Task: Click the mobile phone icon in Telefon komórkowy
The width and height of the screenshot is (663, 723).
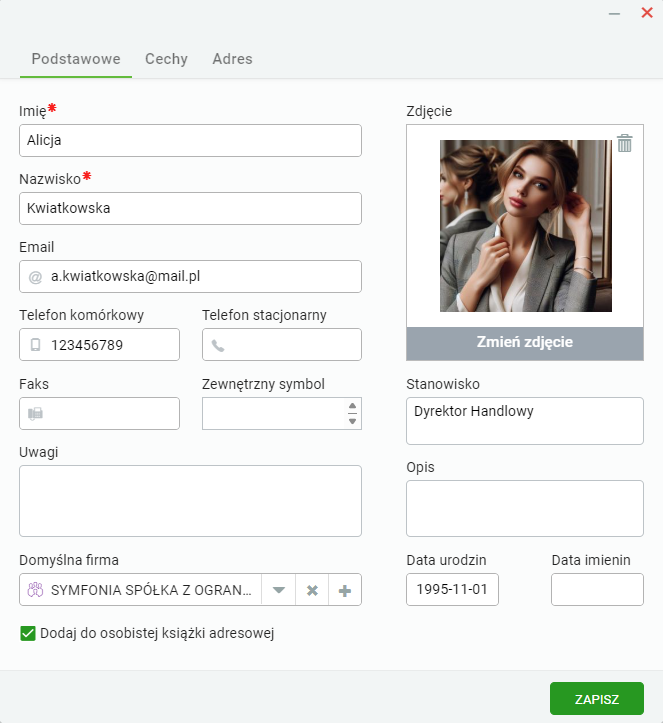Action: (36, 344)
